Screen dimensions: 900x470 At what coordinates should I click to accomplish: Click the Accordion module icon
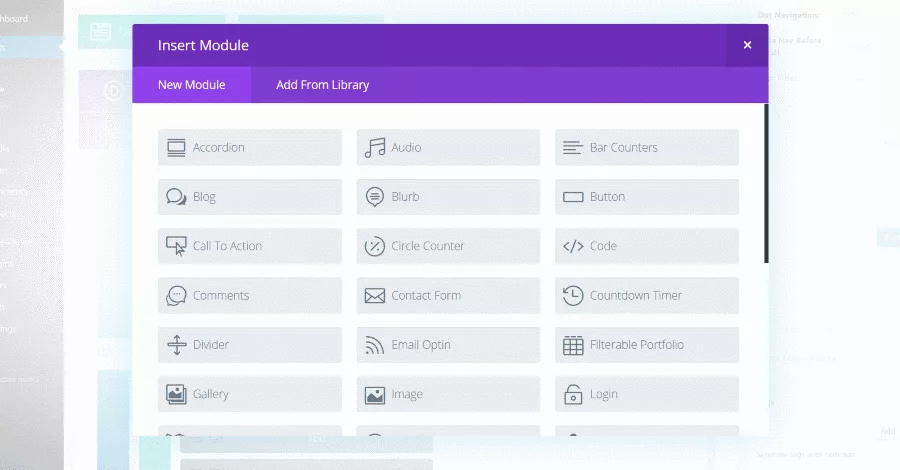pos(176,147)
